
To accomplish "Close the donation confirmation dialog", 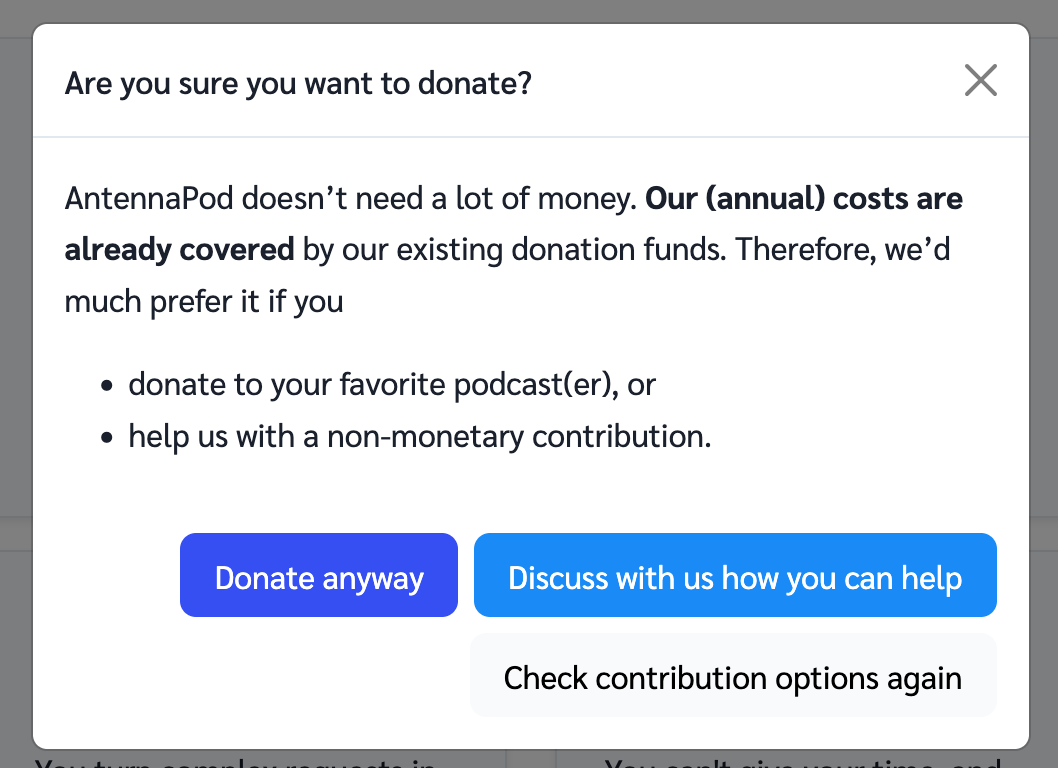I will coord(980,80).
